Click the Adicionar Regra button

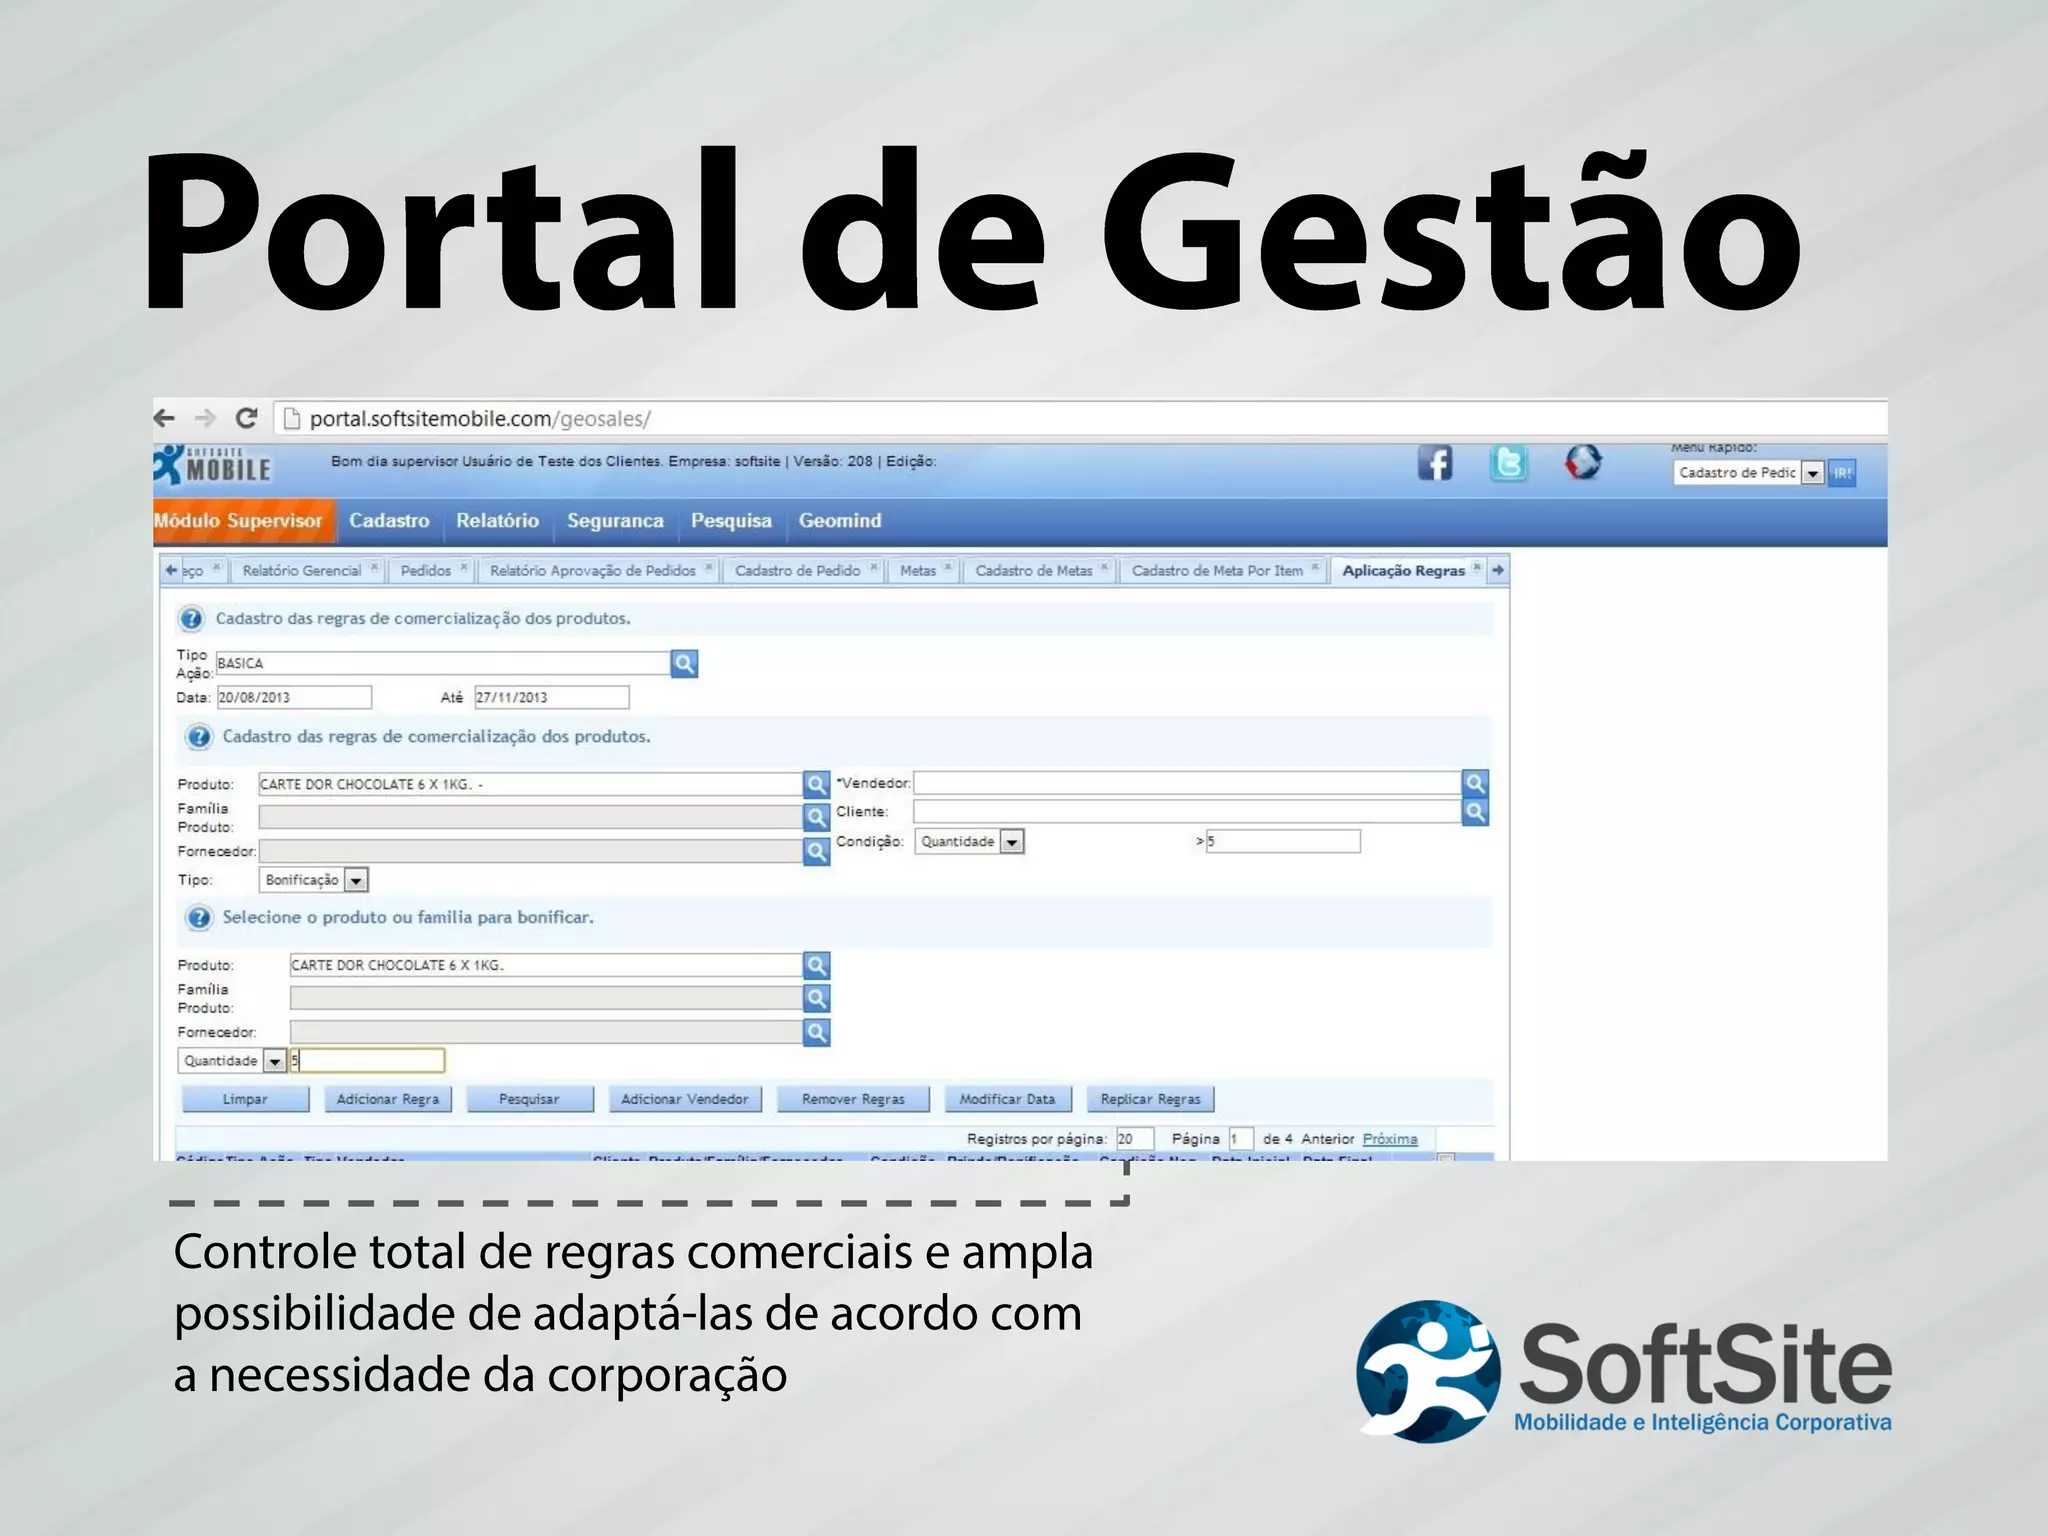(x=388, y=1099)
